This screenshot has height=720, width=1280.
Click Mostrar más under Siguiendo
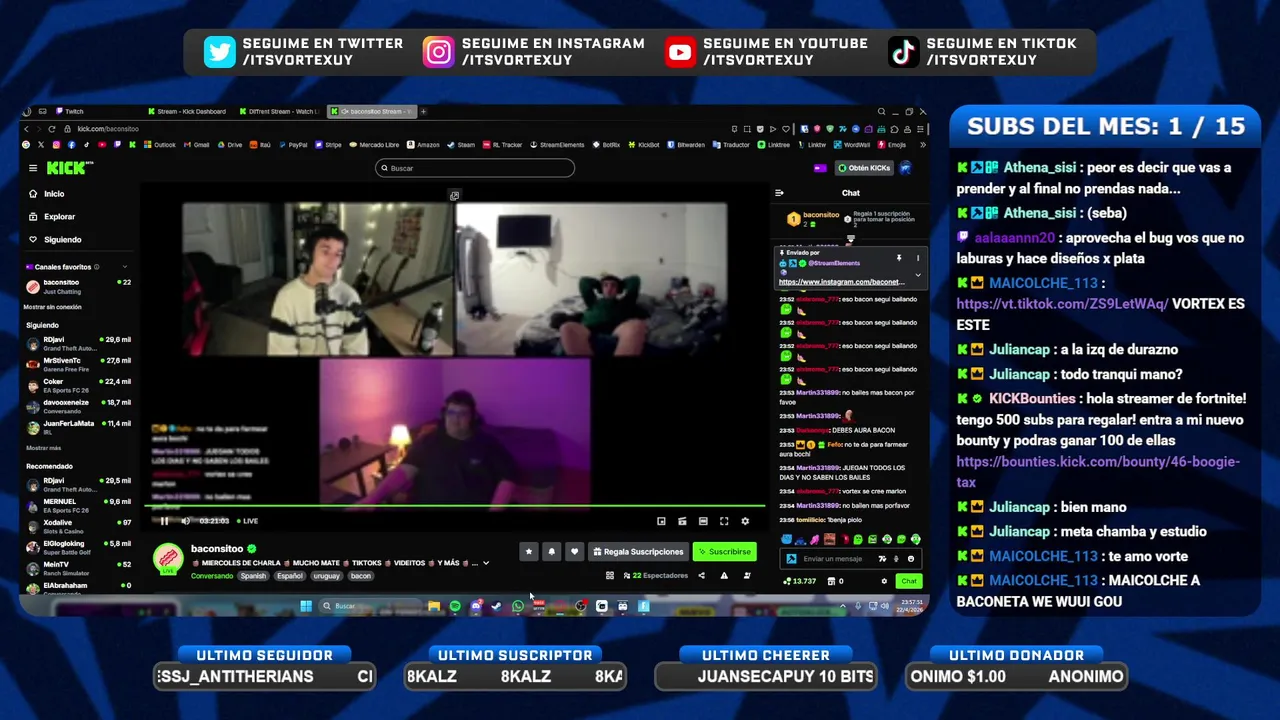coord(43,448)
